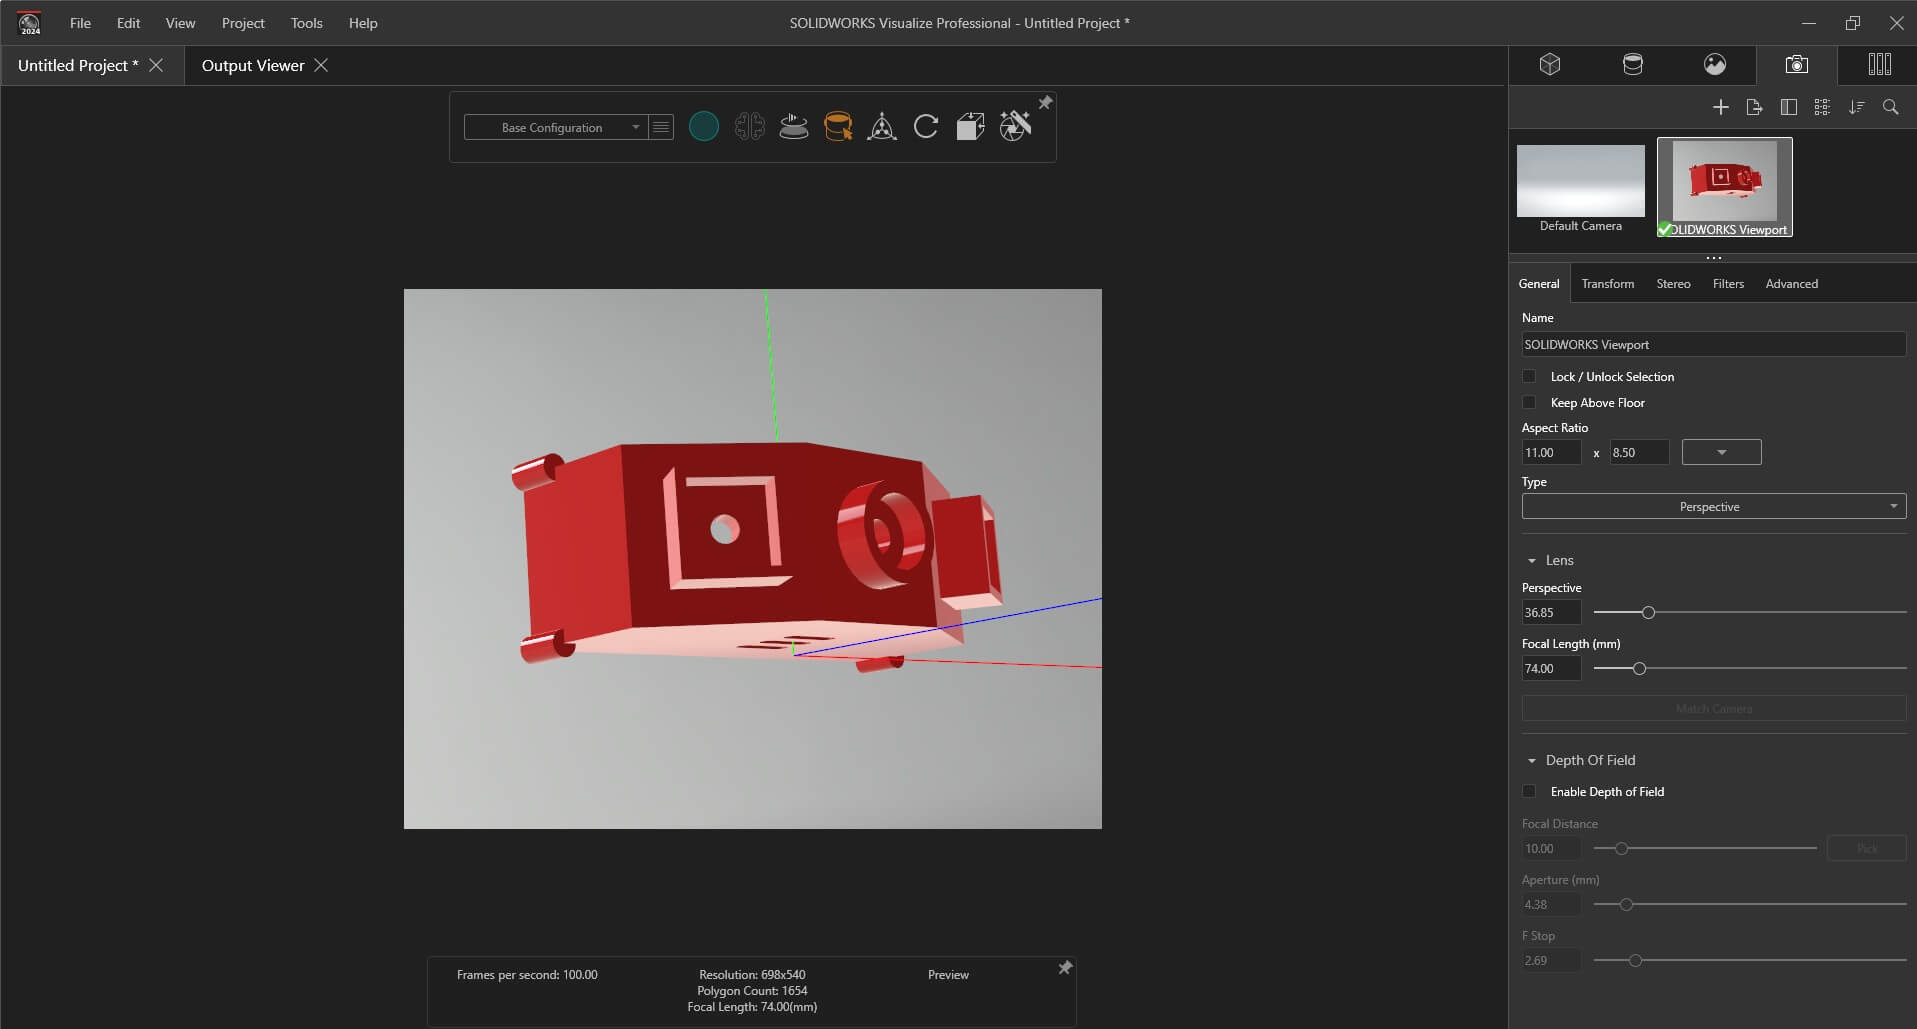The width and height of the screenshot is (1917, 1029).
Task: Click the Focal Length slider handle
Action: point(1639,669)
